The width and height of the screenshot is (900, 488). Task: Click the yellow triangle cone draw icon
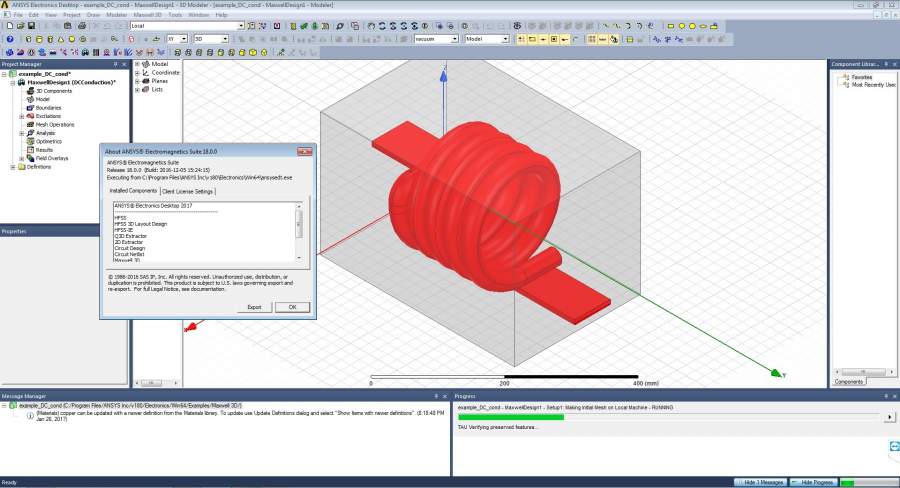pos(61,39)
